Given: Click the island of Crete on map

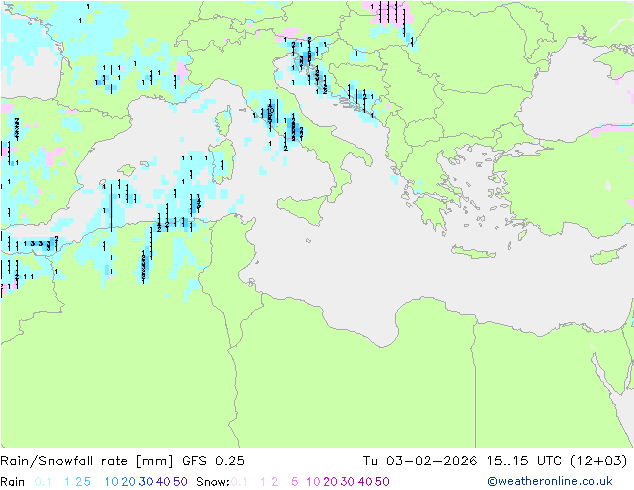Looking at the screenshot, I should (x=472, y=252).
